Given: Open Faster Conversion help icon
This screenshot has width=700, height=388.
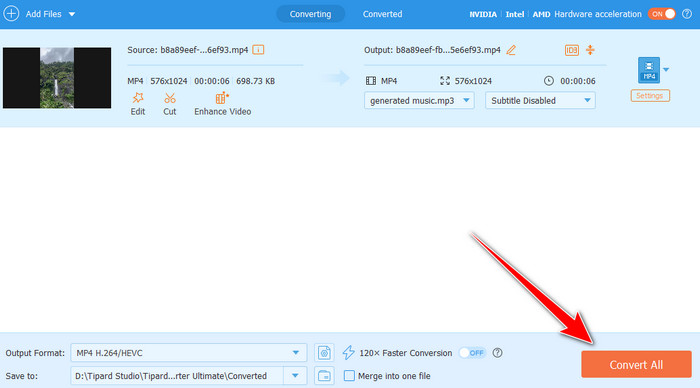Looking at the screenshot, I should click(497, 353).
